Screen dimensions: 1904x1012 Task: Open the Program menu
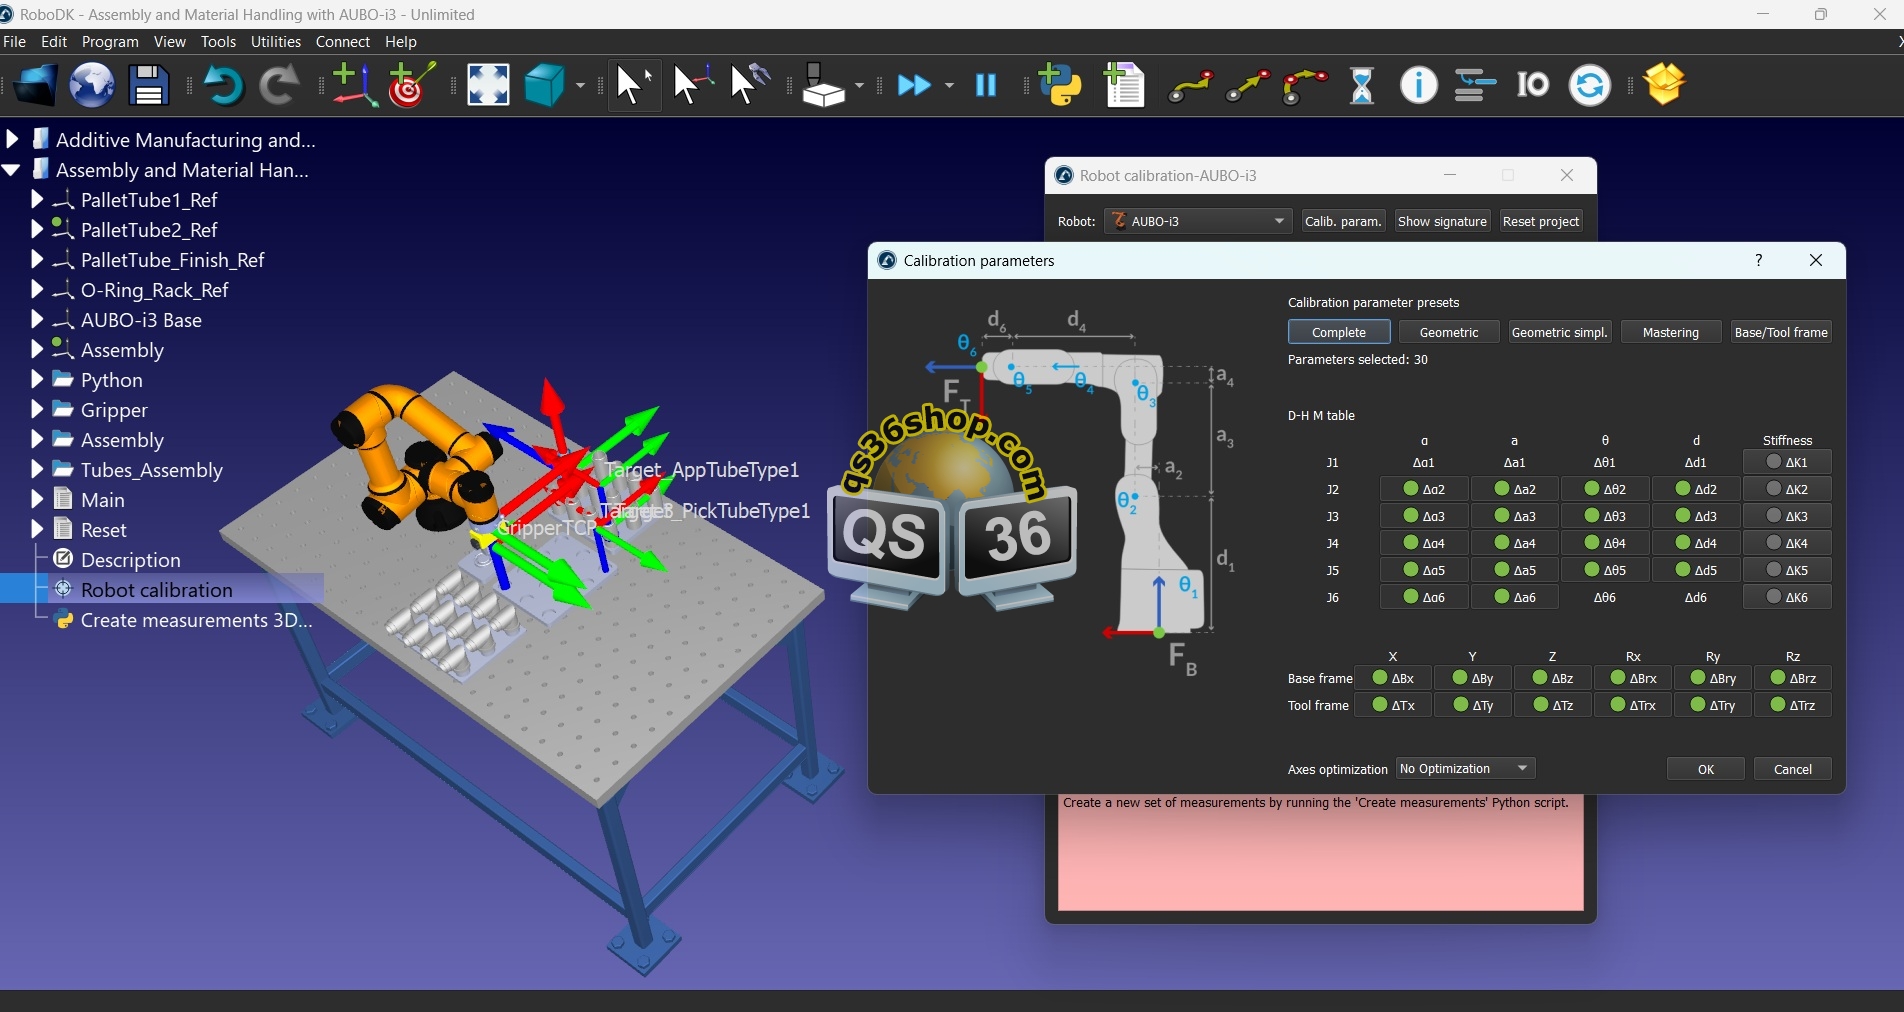(x=110, y=42)
